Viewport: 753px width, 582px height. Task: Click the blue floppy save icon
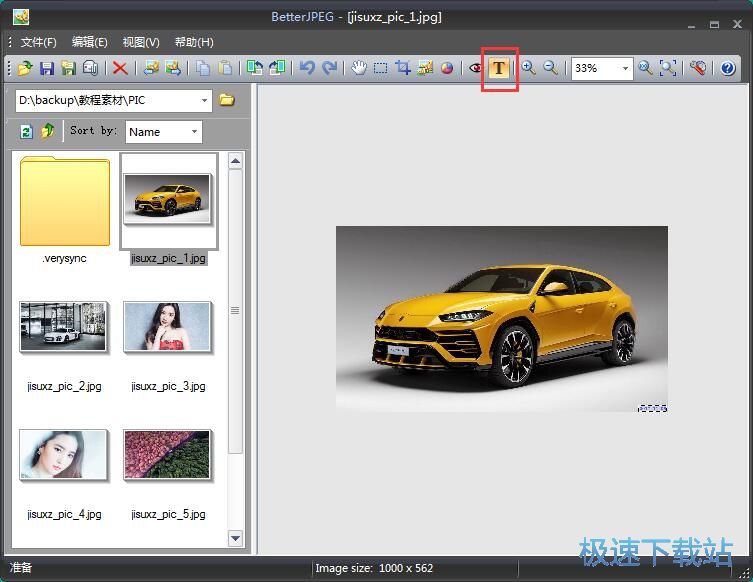(x=46, y=68)
